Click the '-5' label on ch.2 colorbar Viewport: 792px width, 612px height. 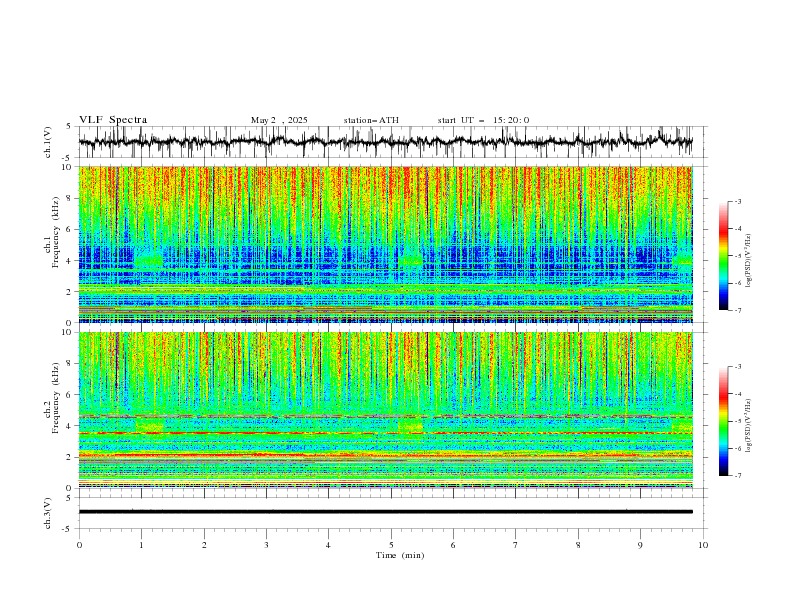[737, 421]
